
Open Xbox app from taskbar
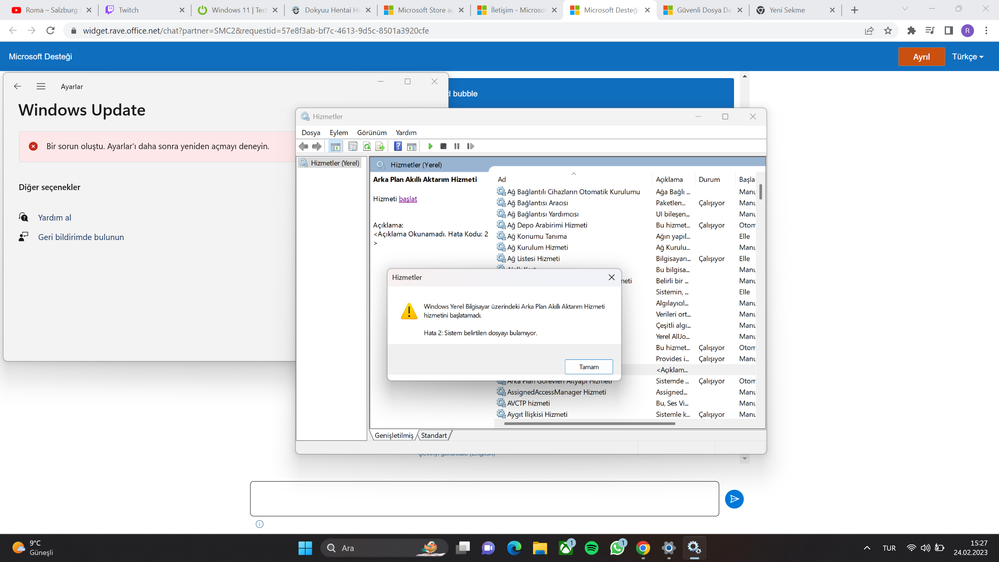566,548
